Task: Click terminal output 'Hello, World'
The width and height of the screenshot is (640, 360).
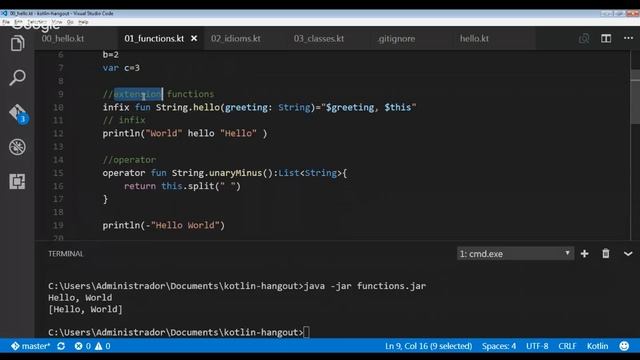Action: tap(80, 298)
